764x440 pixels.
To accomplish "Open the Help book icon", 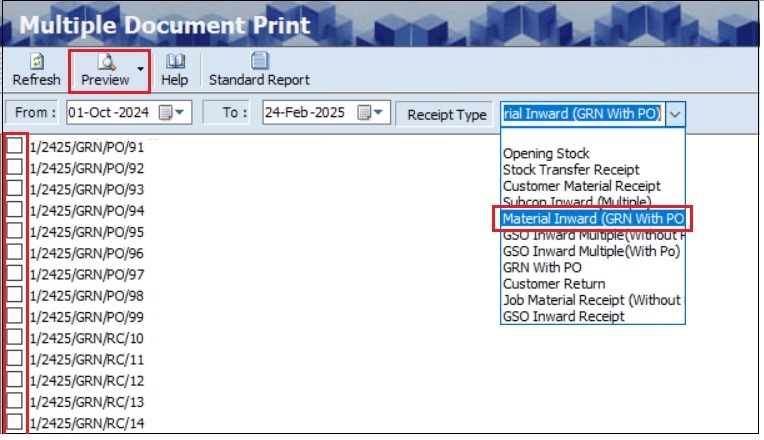I will pos(175,62).
